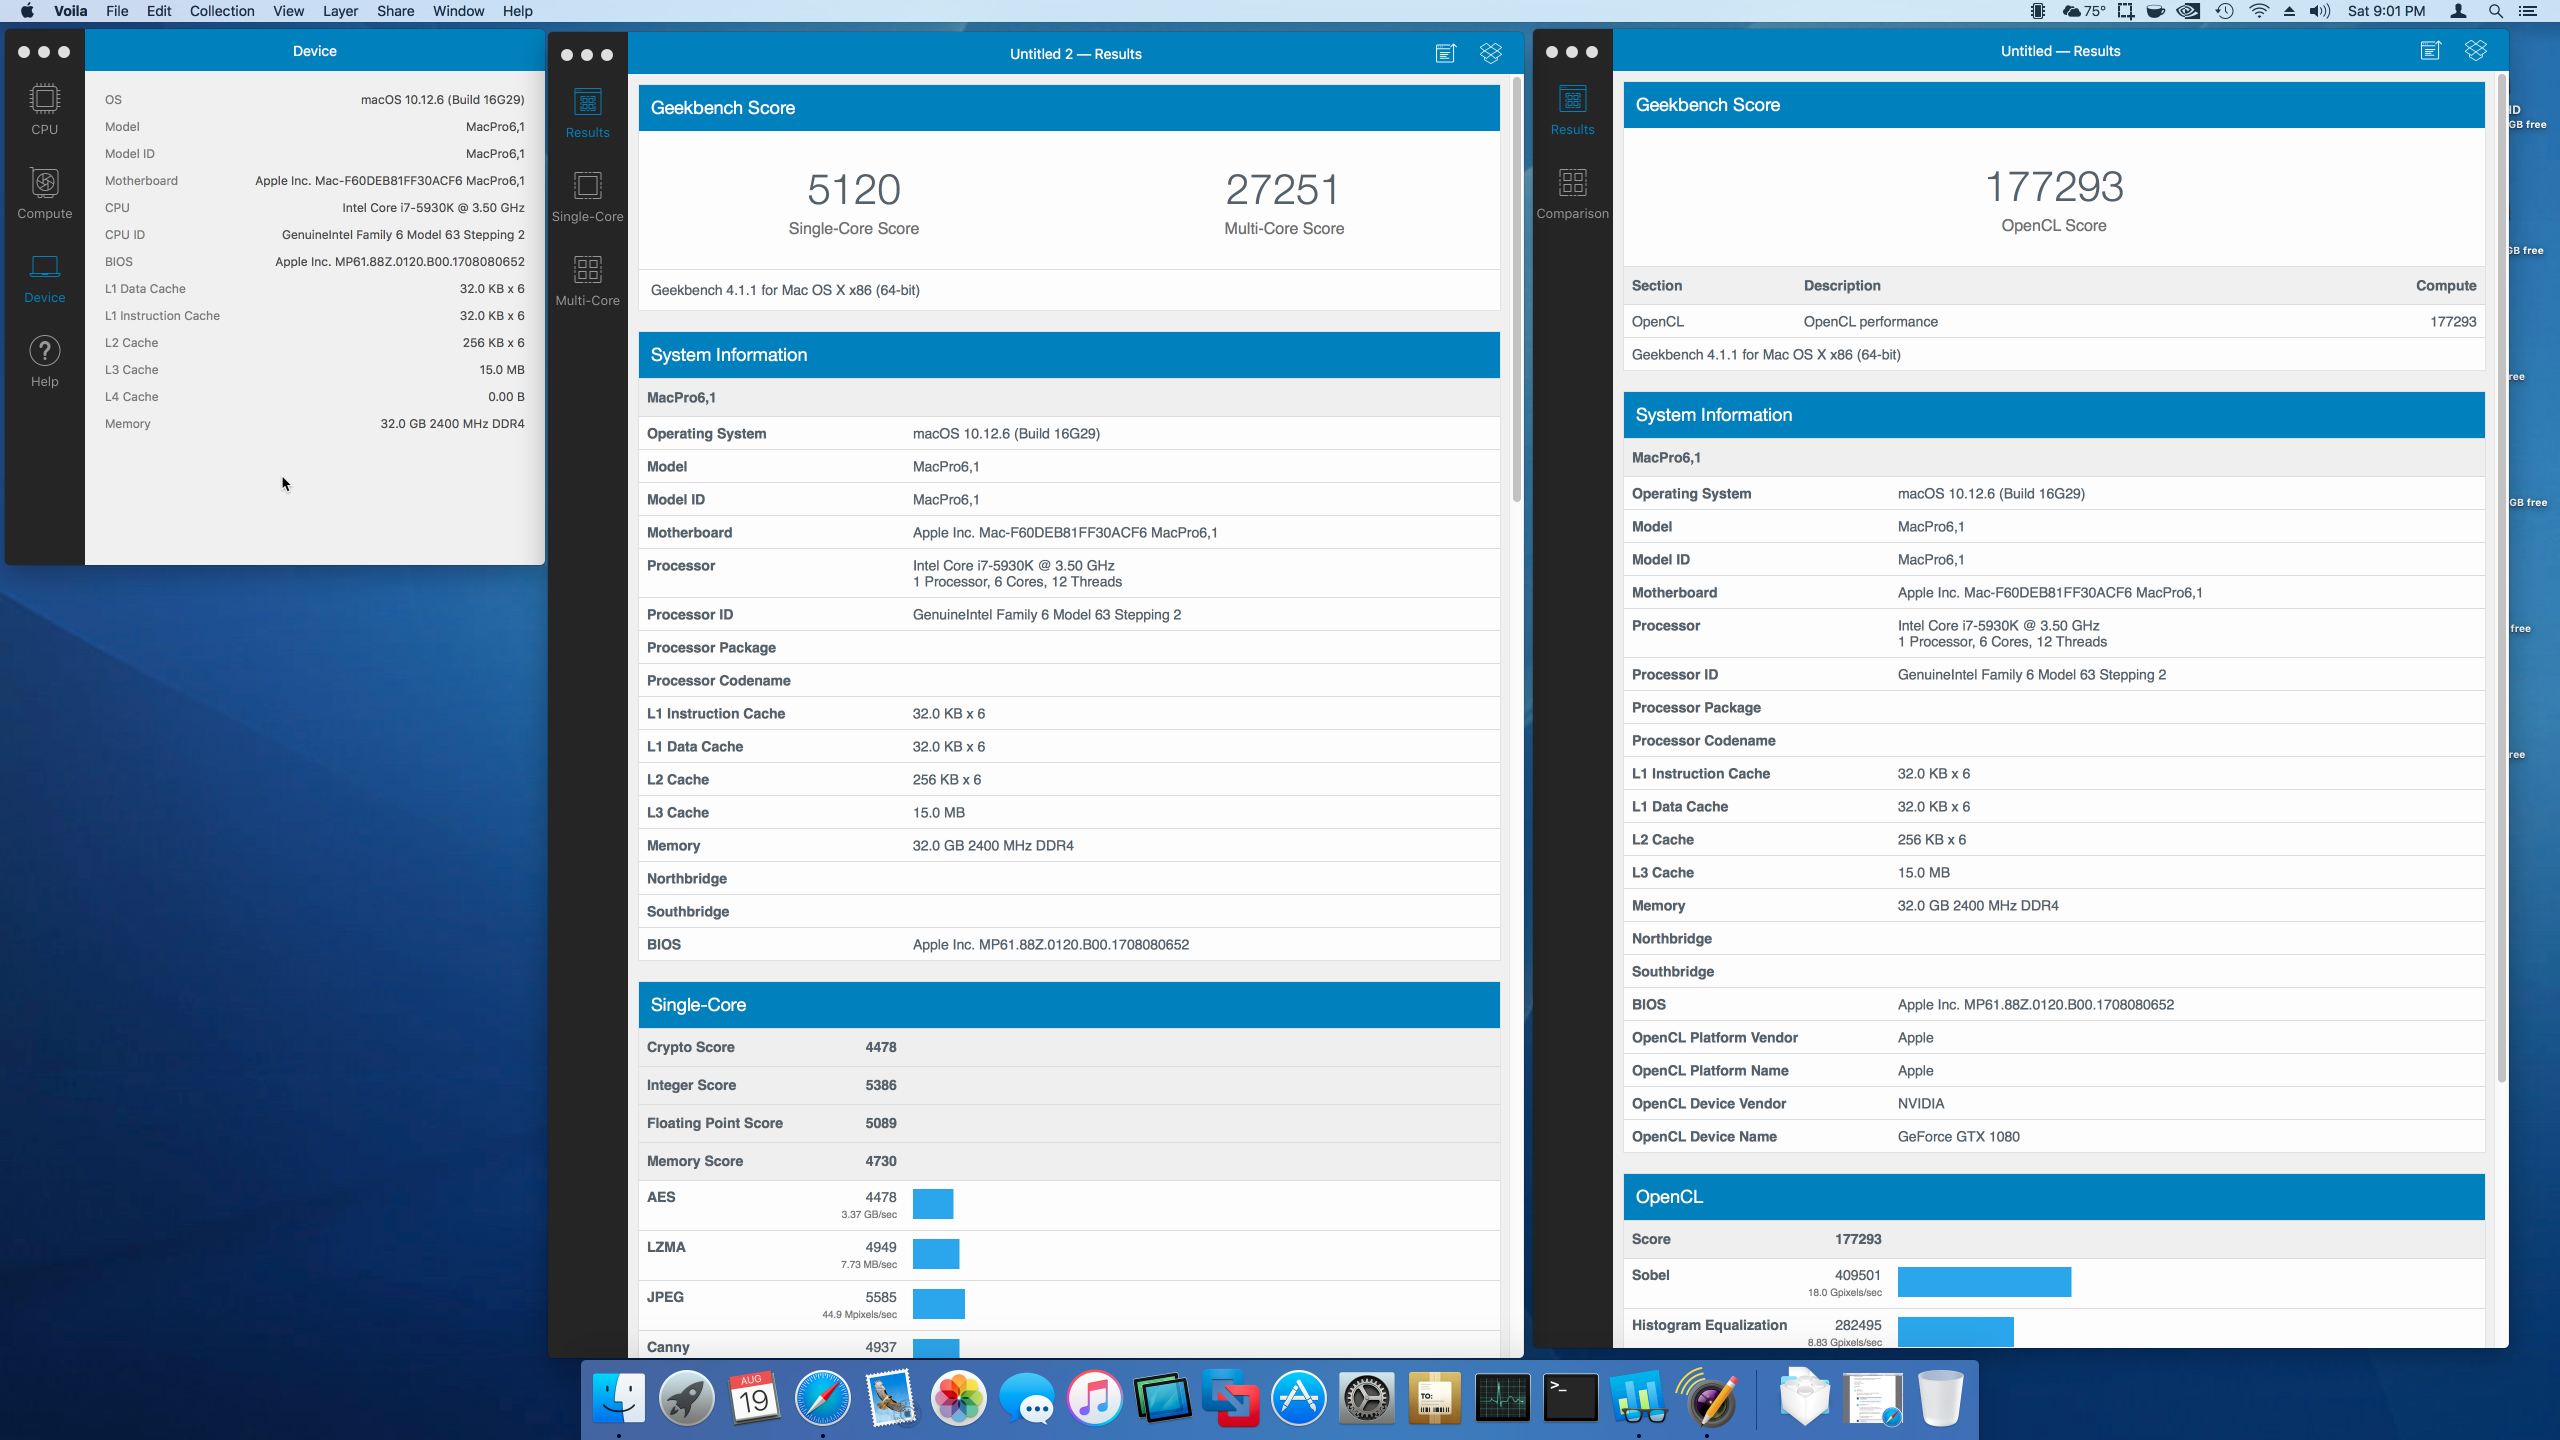Click Dropbox icon in Untitled 2 window
This screenshot has width=2560, height=1440.
click(x=1491, y=54)
